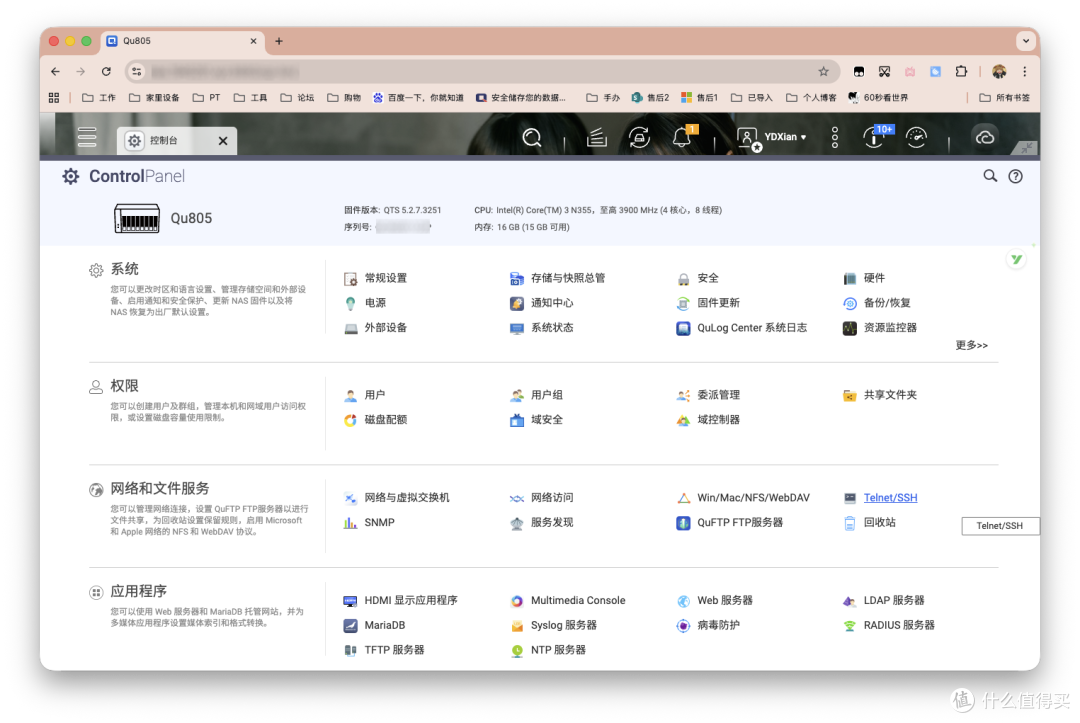
Task: Click the 权限 category heading
Action: pos(125,386)
